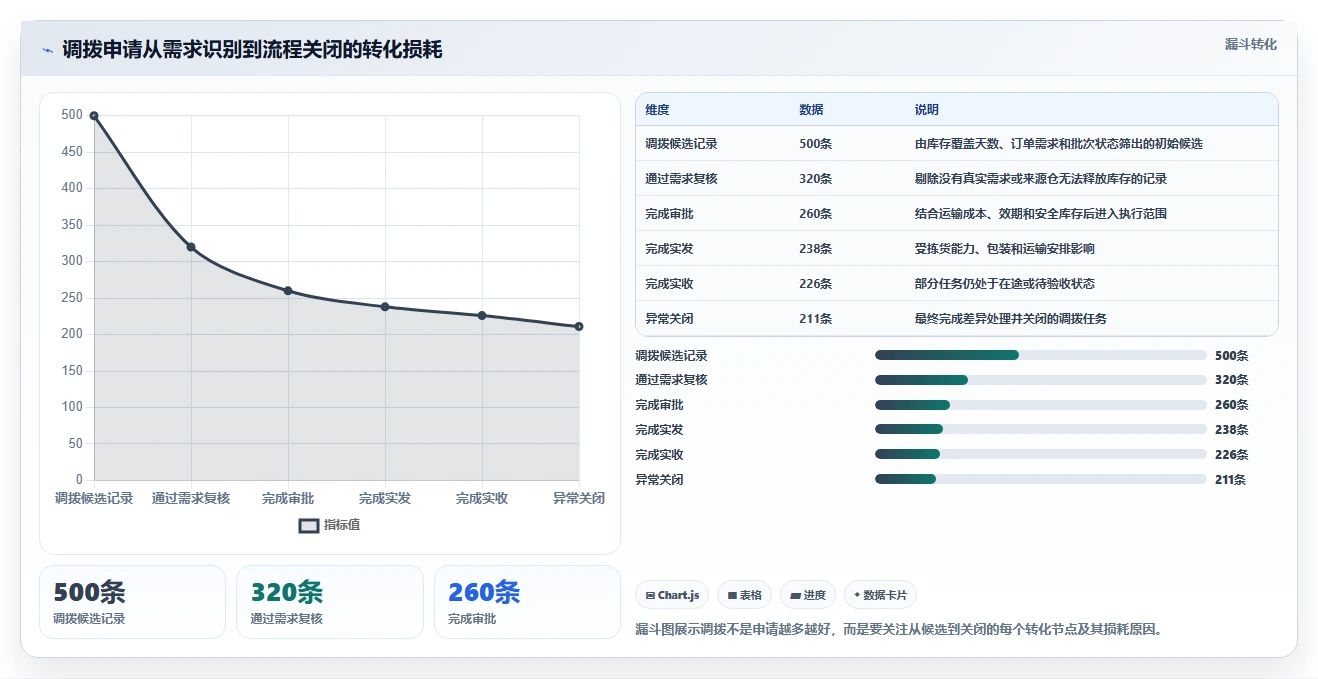Open the 500条 调拨候选记录 data card
The height and width of the screenshot is (679, 1318).
(x=132, y=602)
